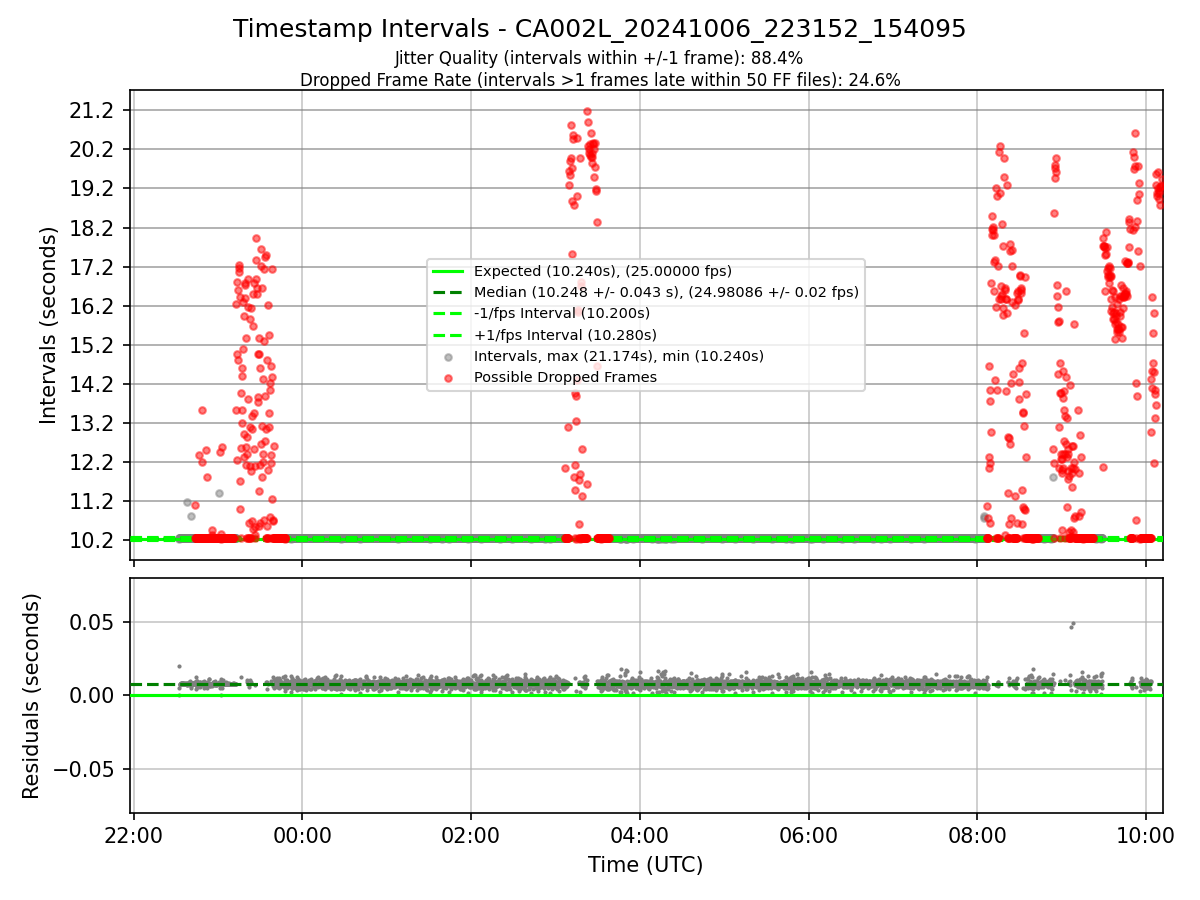Click the 14.2 y-axis tick label

(x=93, y=384)
